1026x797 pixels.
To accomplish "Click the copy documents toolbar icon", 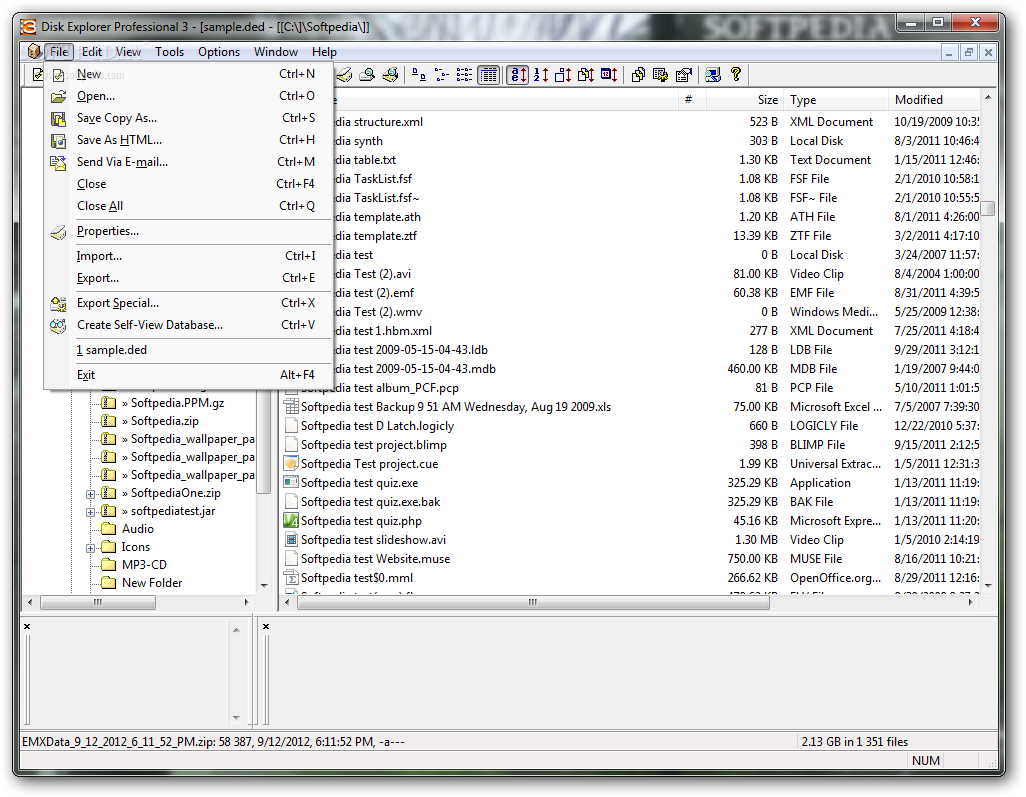I will click(638, 75).
